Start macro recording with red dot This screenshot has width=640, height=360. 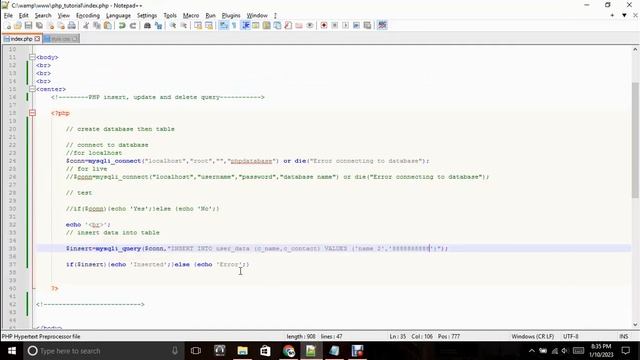click(324, 26)
